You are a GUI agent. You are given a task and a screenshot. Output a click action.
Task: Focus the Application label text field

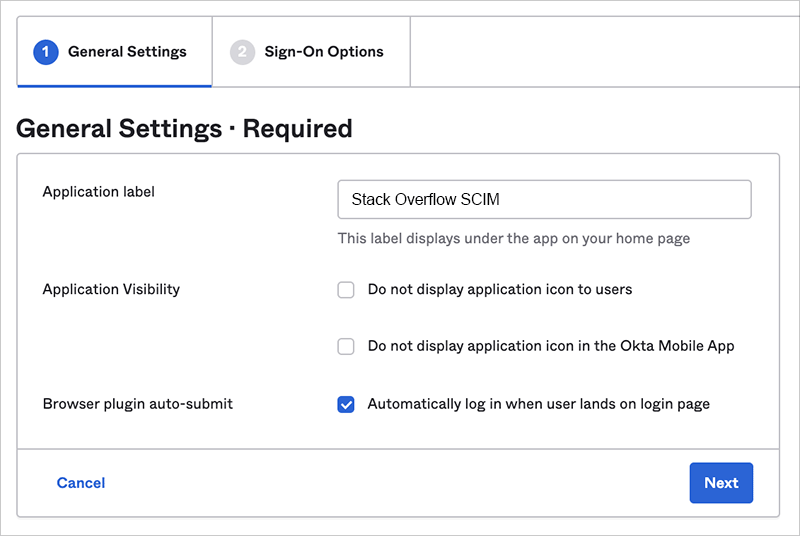544,200
